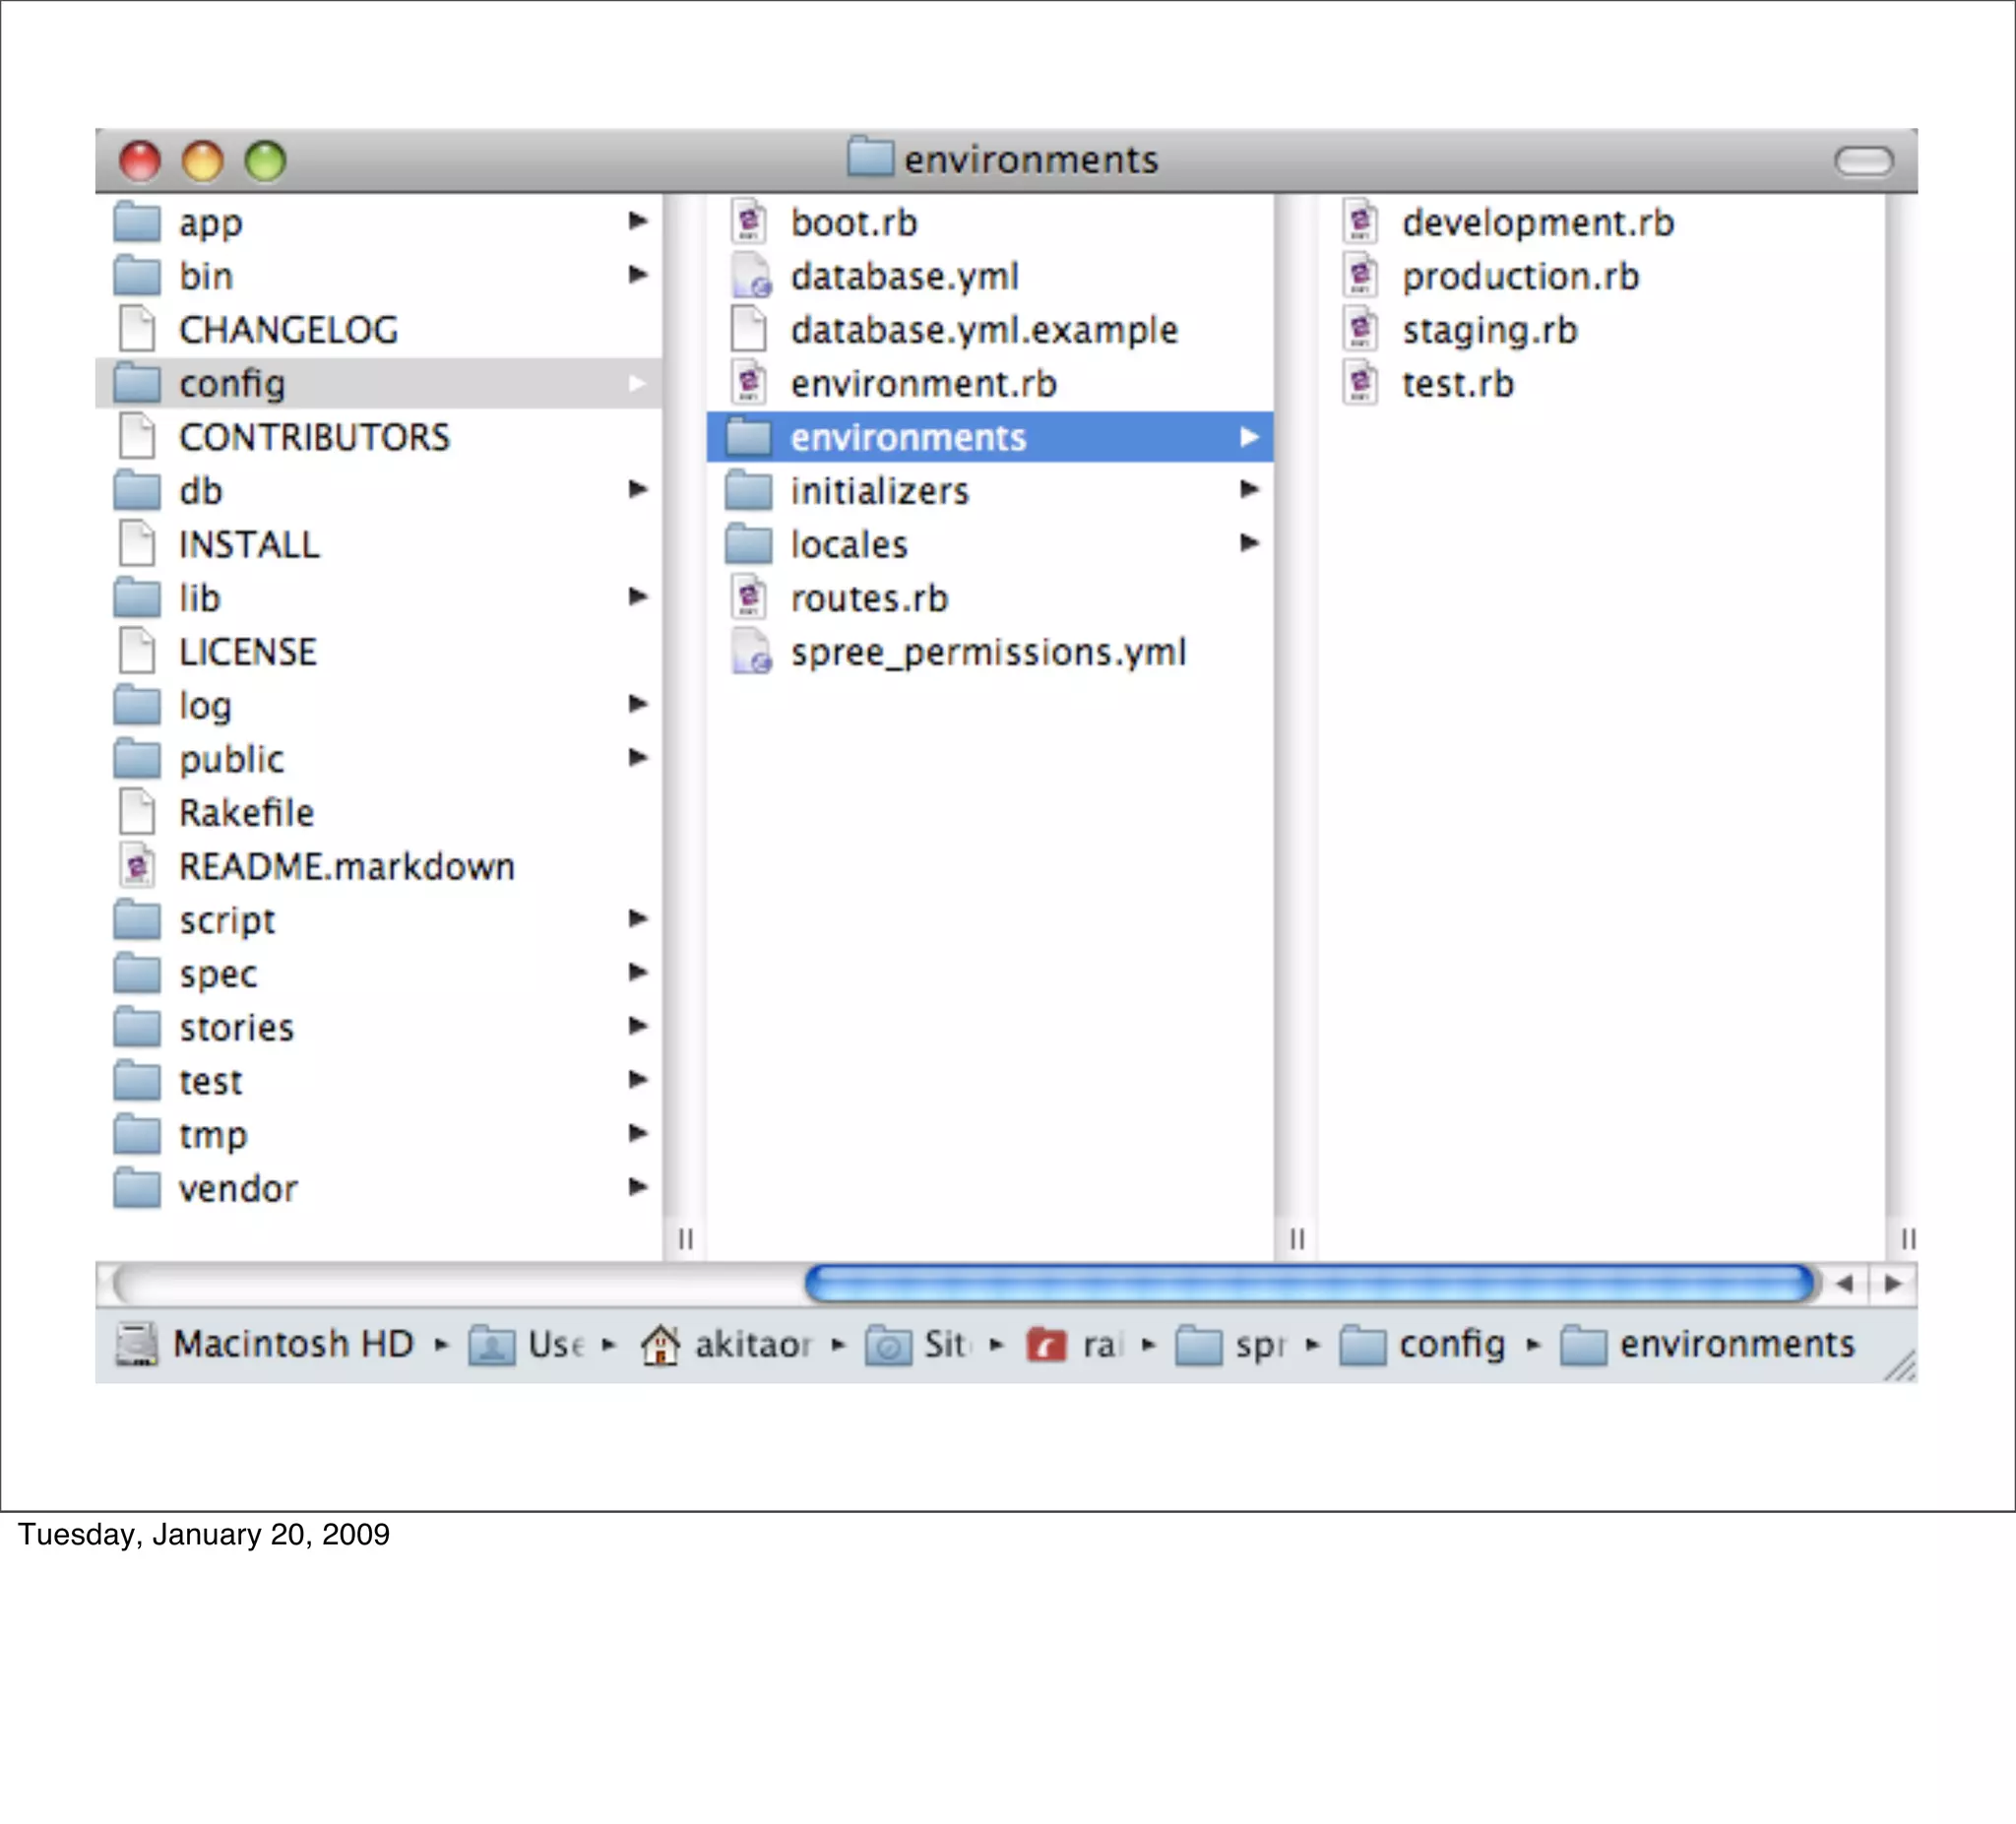
Task: Select the production.rb file
Action: click(x=1520, y=277)
